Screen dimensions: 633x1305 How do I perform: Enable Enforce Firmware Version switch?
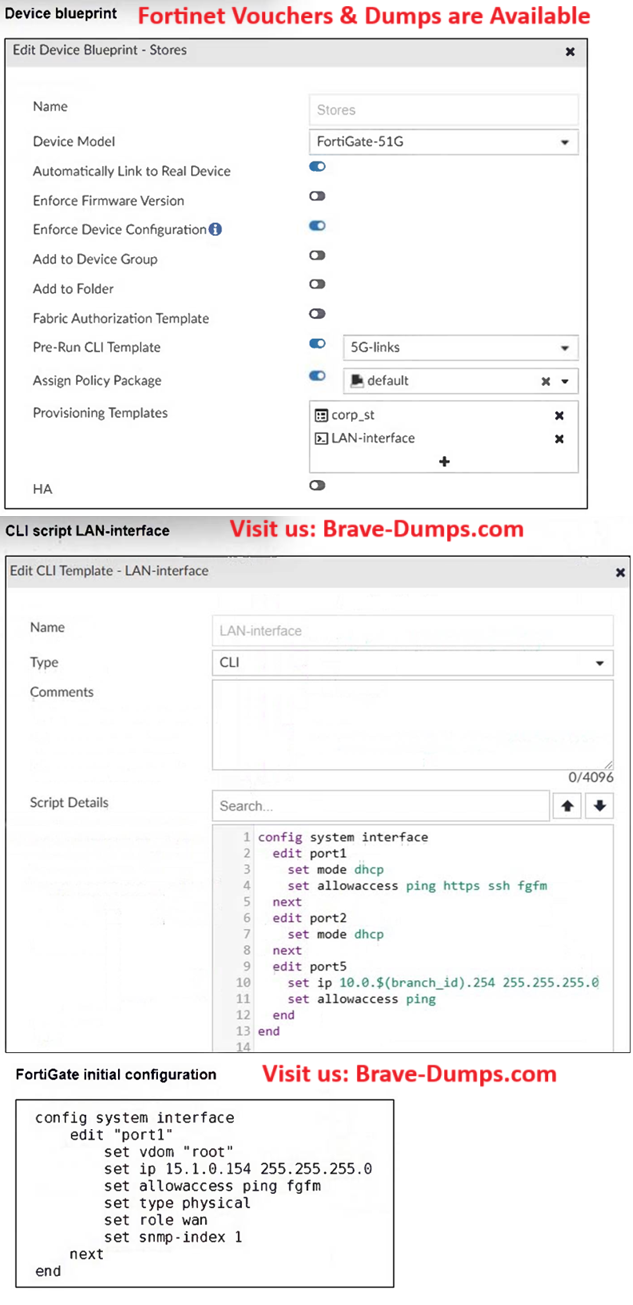[x=317, y=197]
